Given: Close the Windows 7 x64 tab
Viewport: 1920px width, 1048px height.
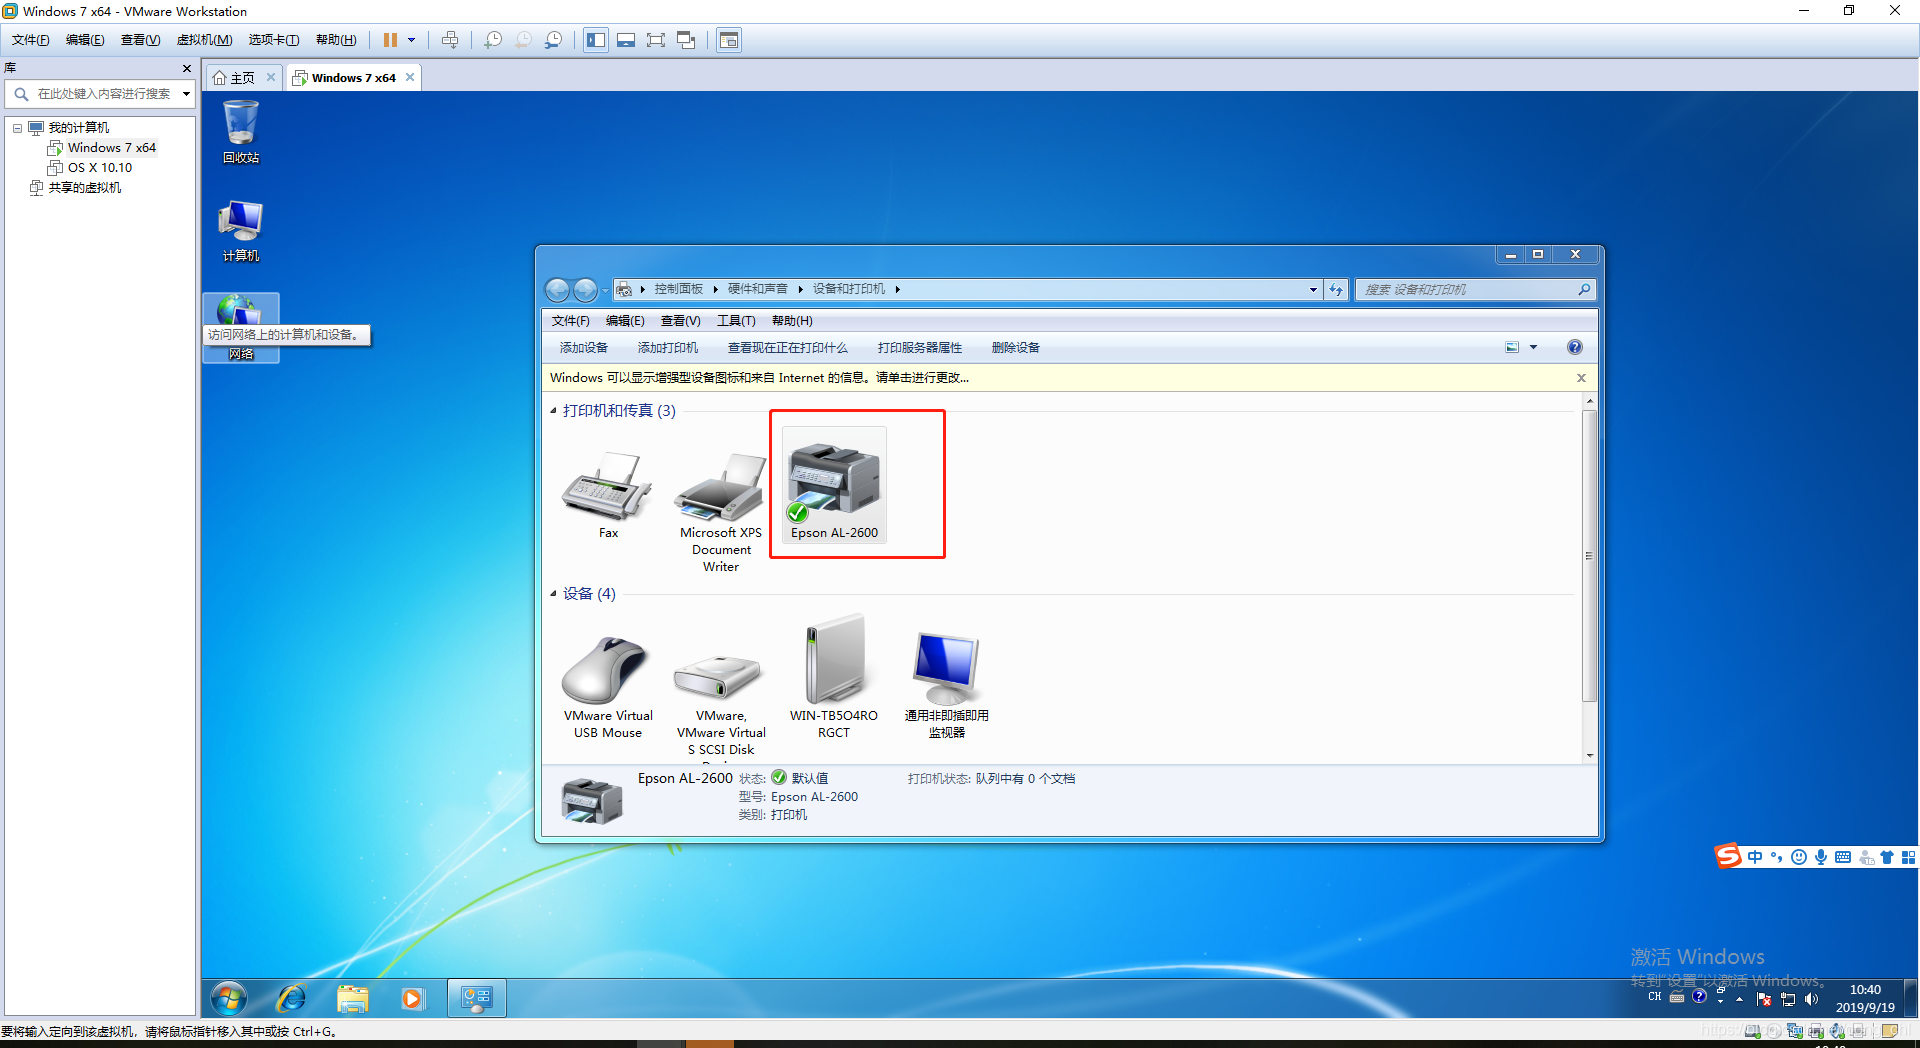Looking at the screenshot, I should point(410,77).
